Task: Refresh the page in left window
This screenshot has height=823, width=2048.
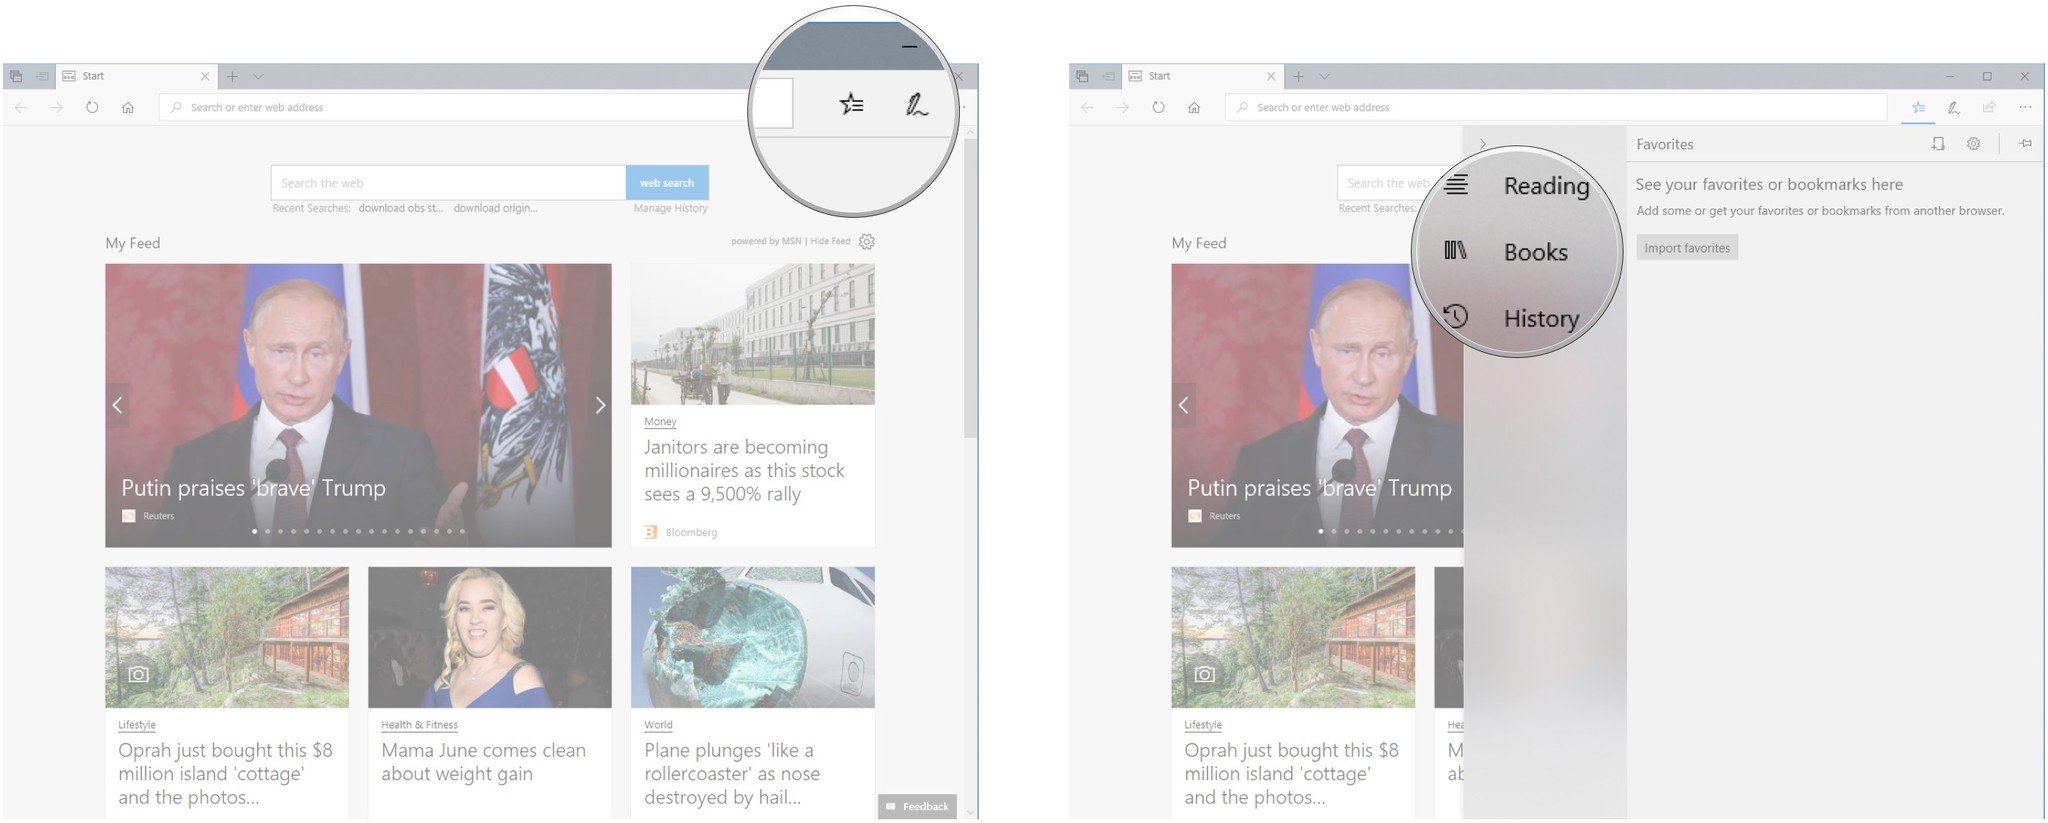Action: point(92,107)
